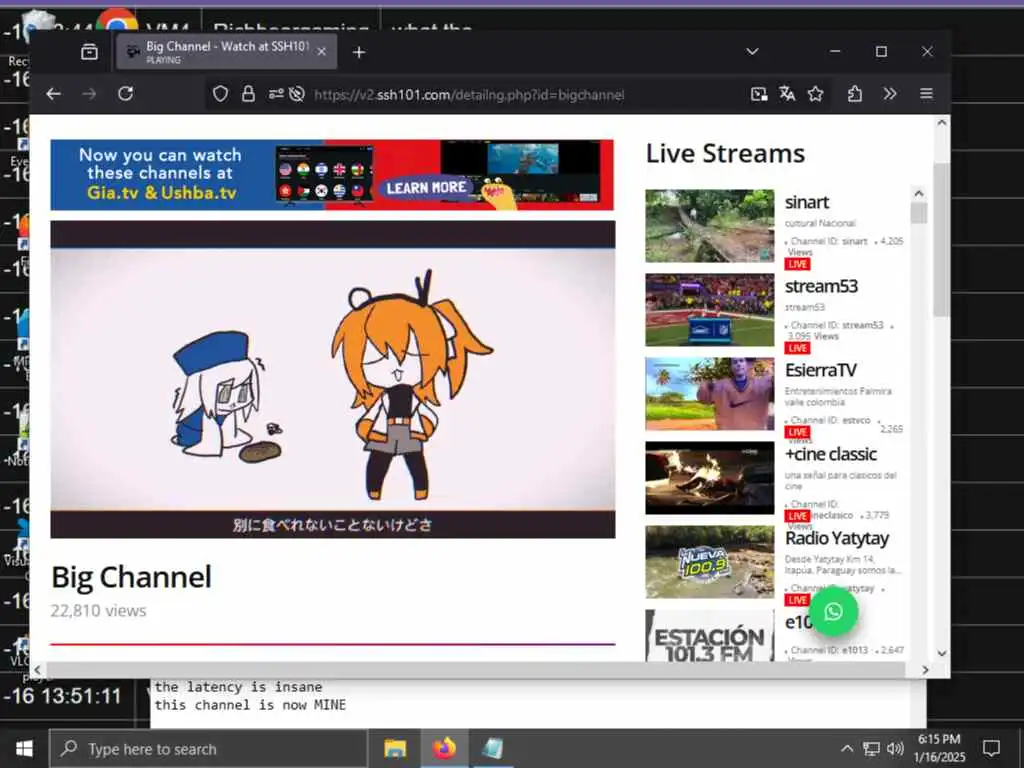Open the Radio Yatytay thumbnail
This screenshot has width=1024, height=768.
pos(710,562)
